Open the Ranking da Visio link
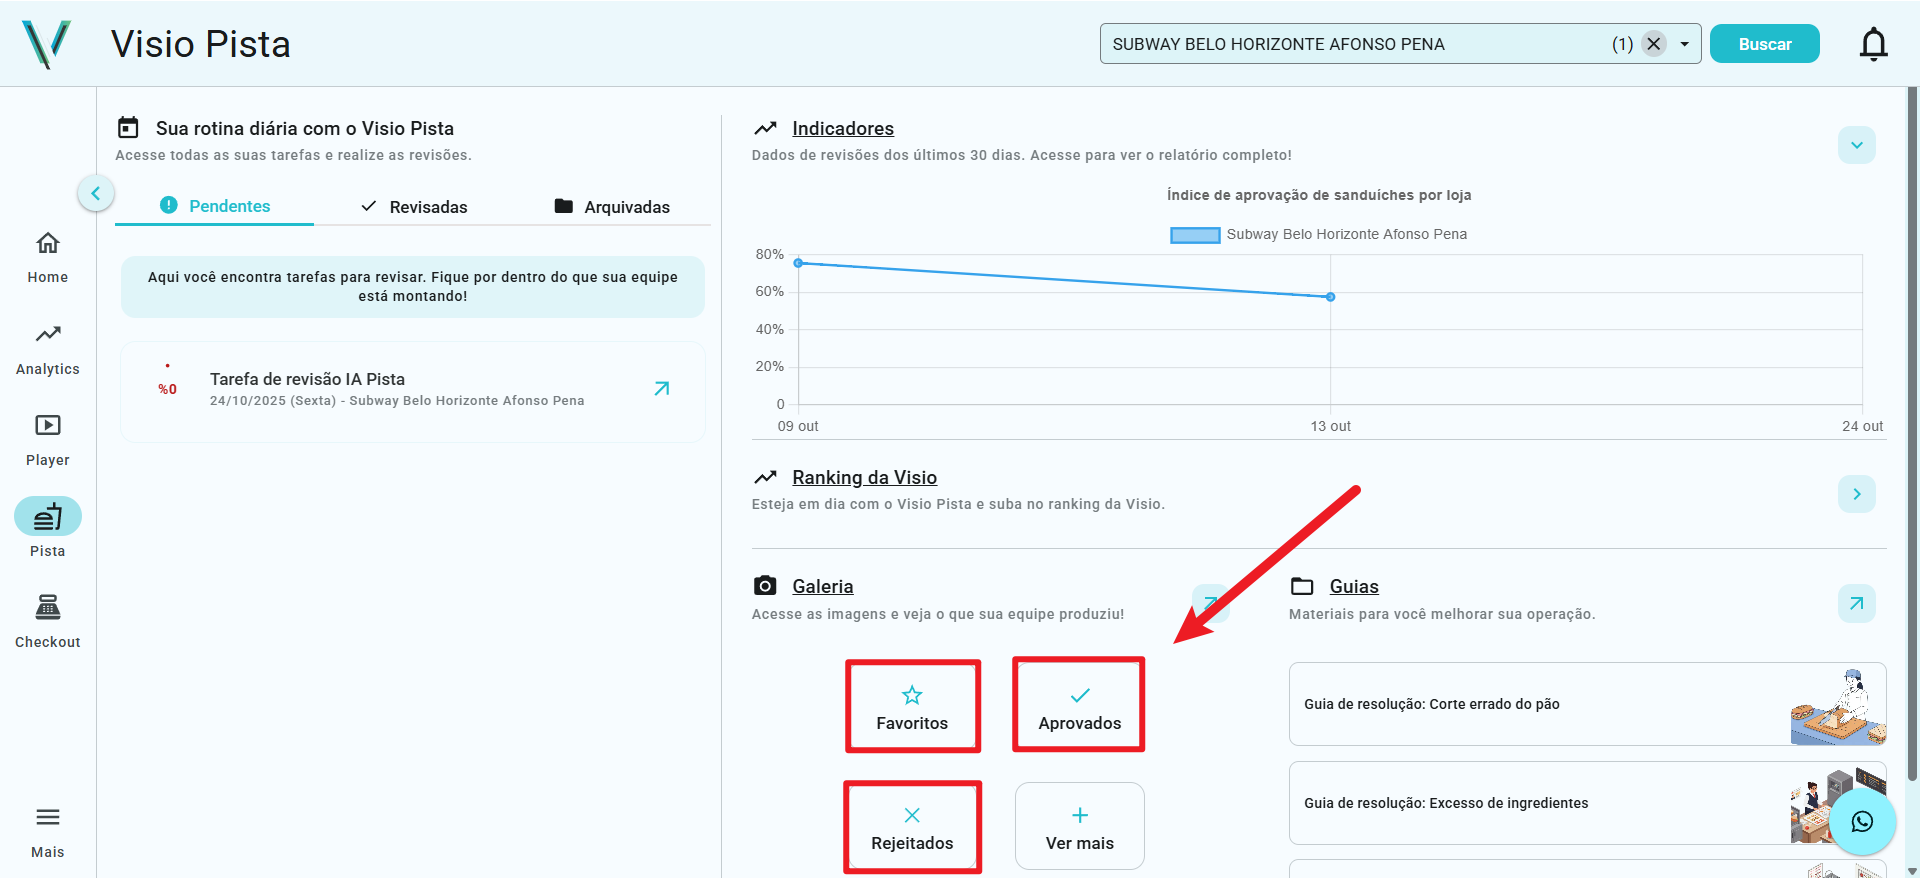 coord(864,477)
